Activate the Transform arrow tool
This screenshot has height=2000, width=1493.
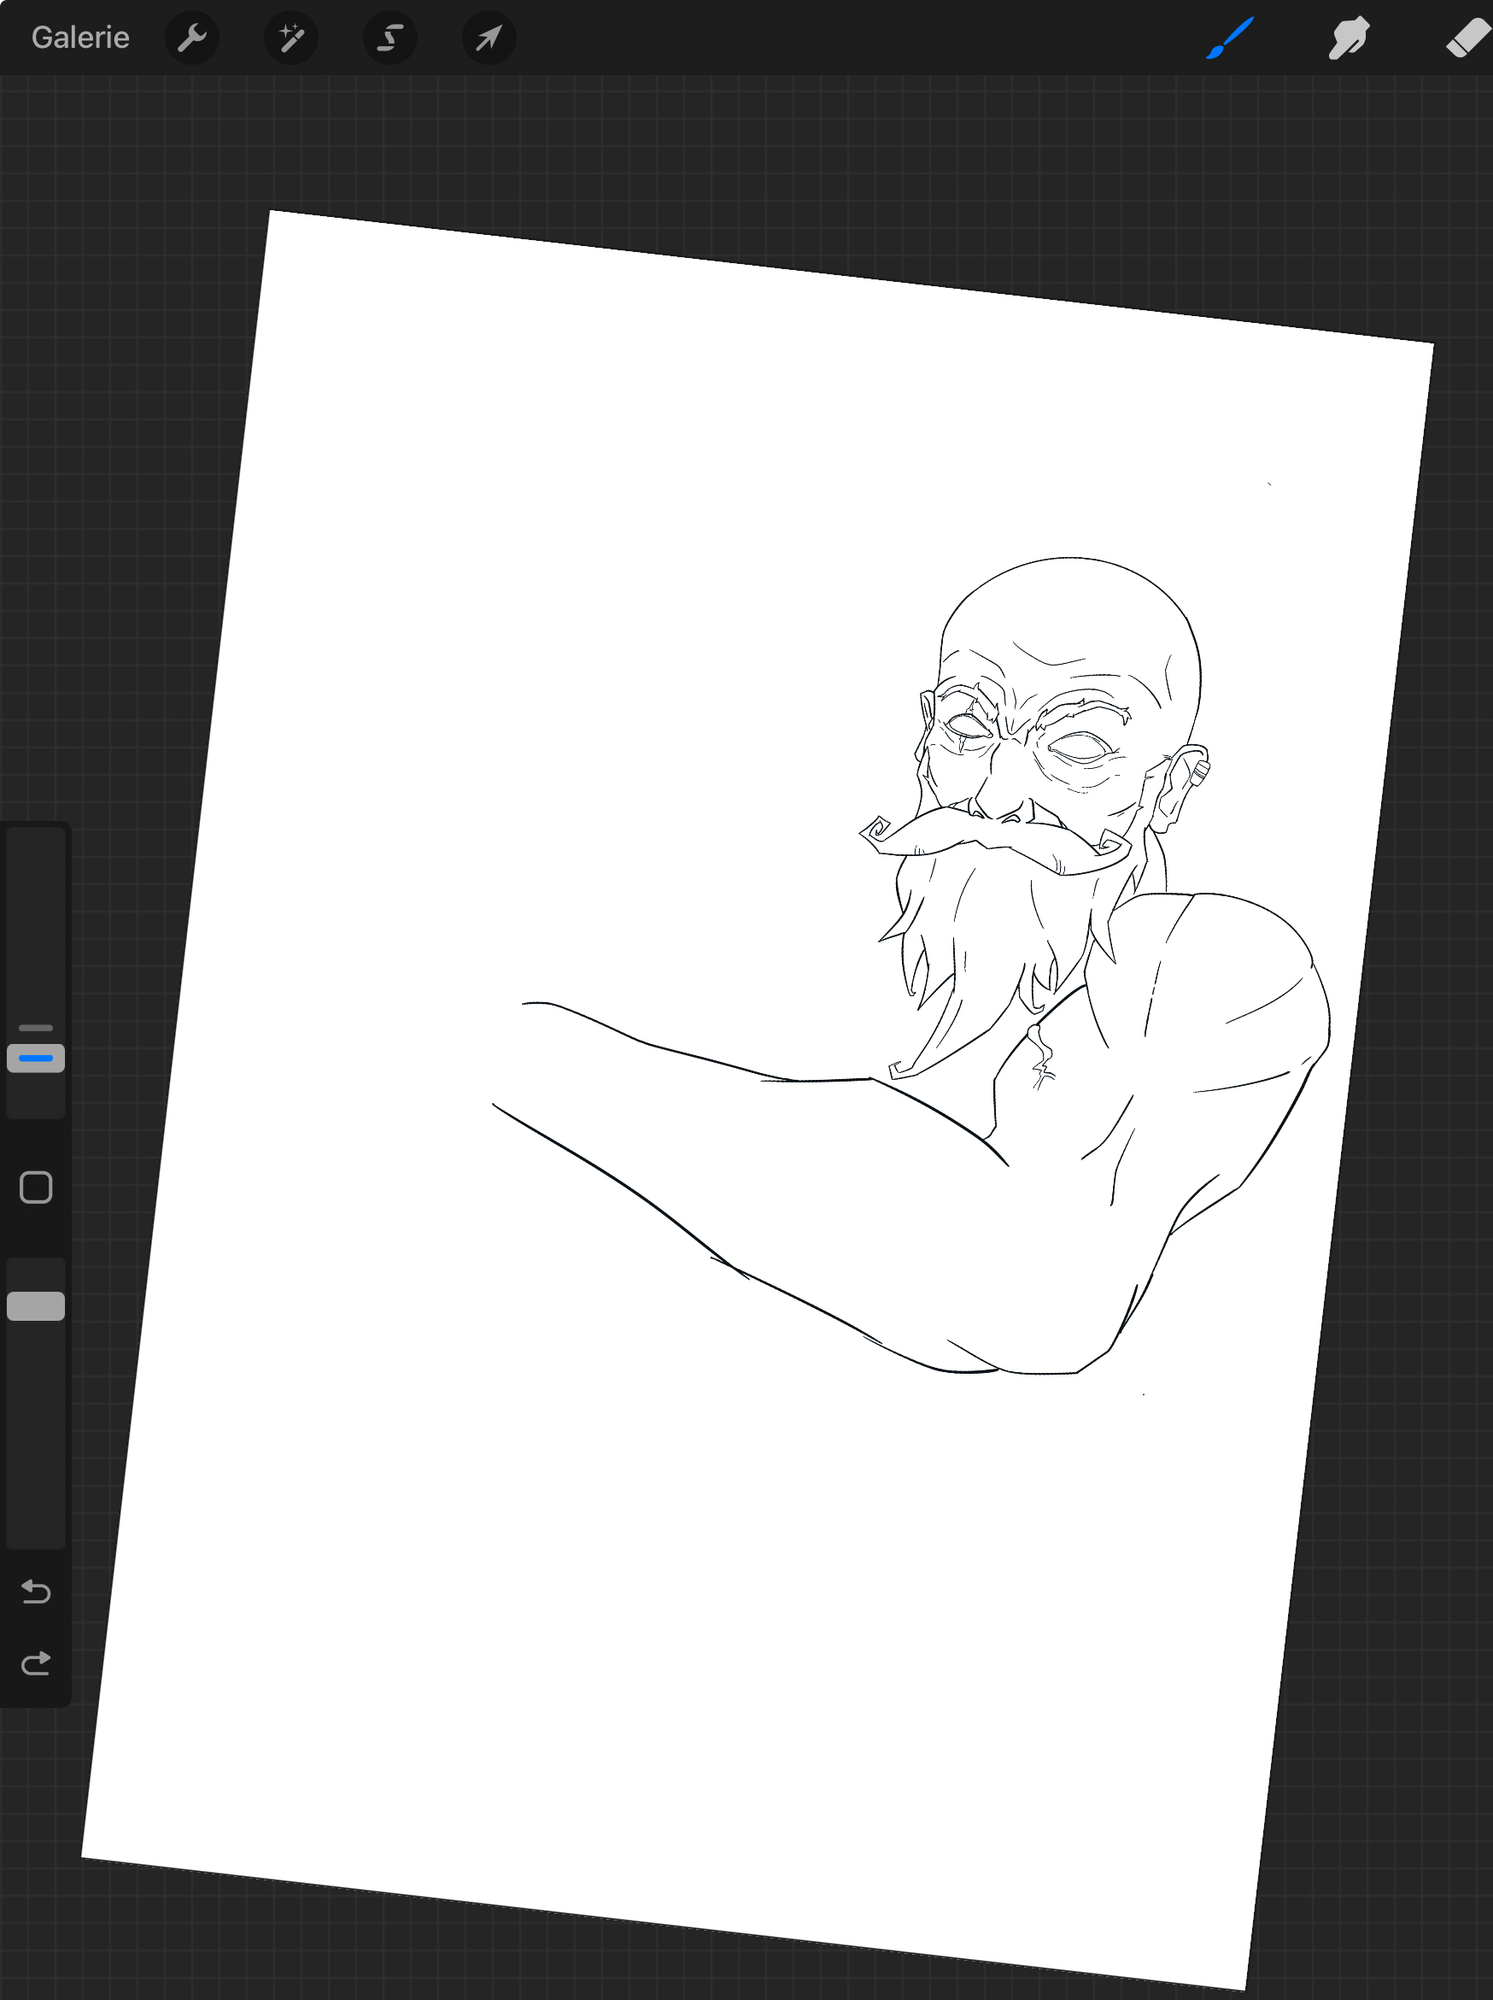tap(489, 38)
